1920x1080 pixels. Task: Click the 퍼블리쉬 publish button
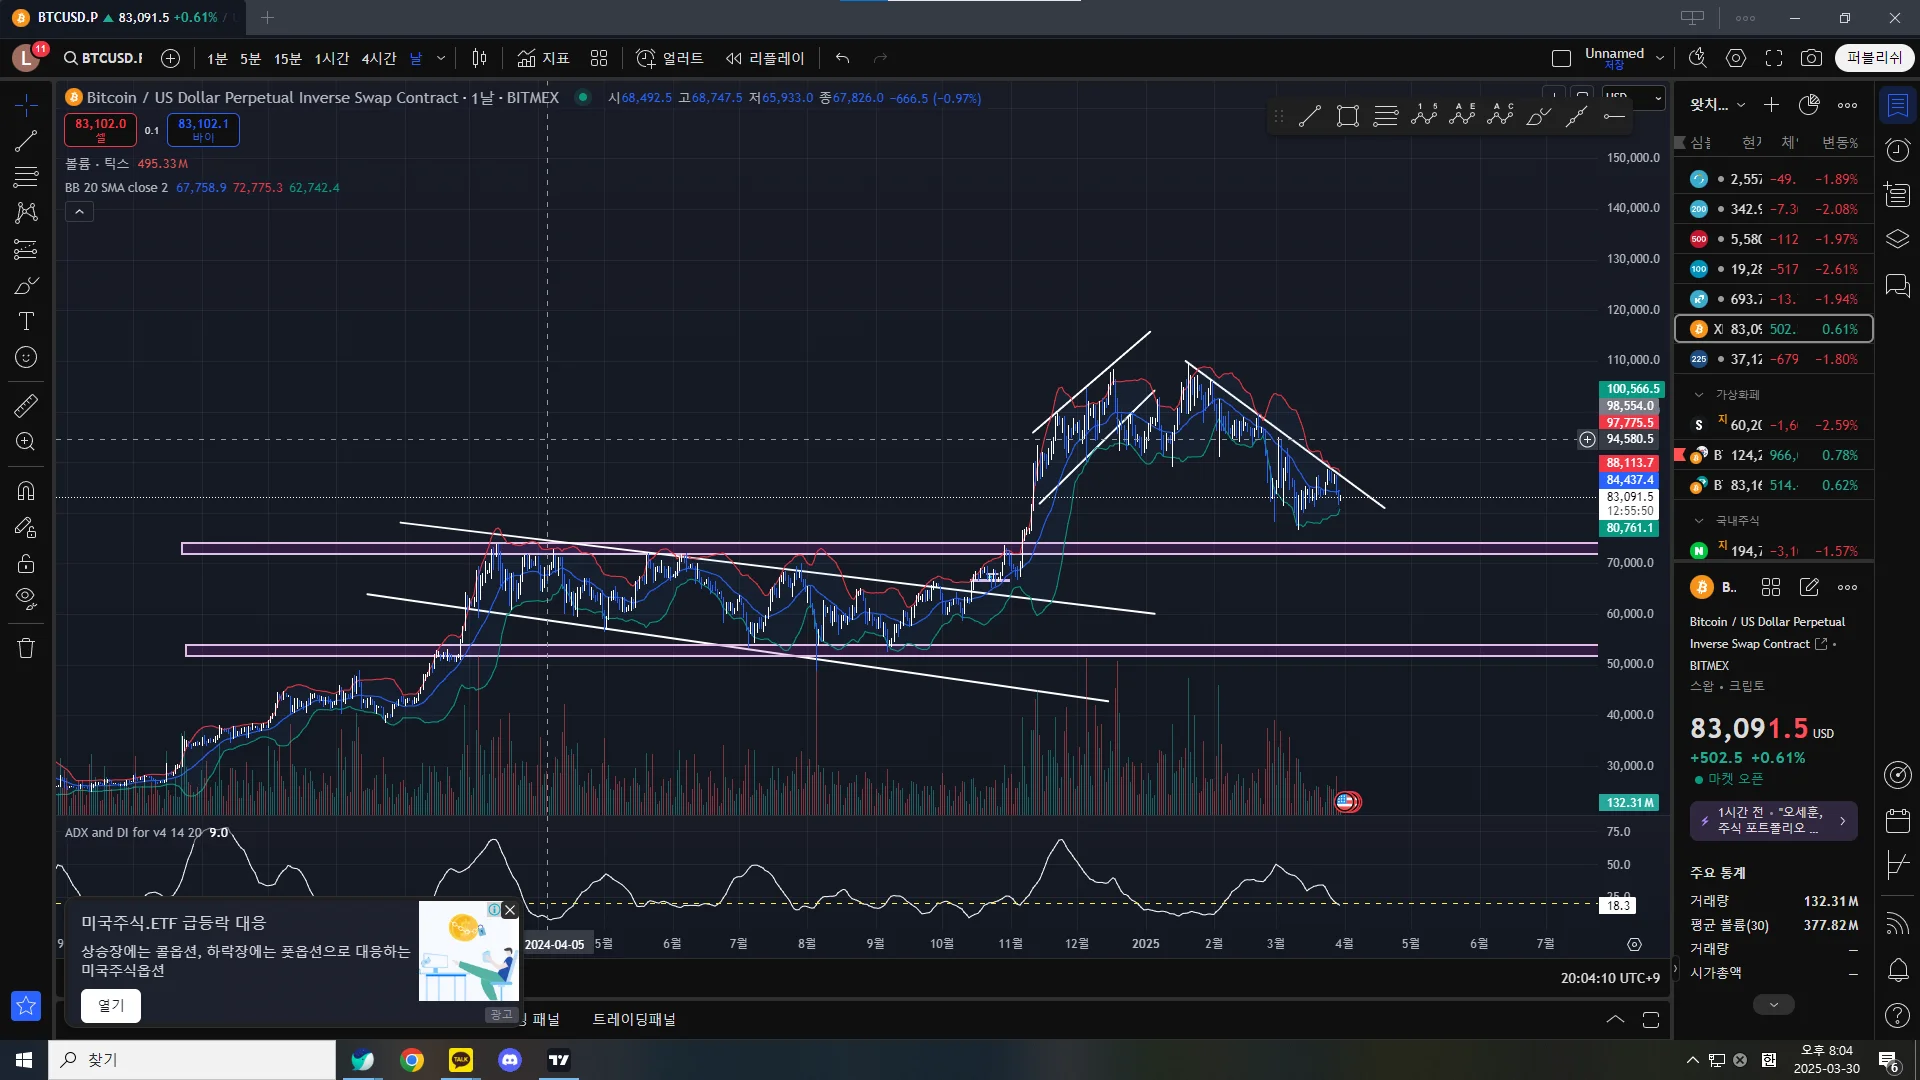coord(1874,58)
